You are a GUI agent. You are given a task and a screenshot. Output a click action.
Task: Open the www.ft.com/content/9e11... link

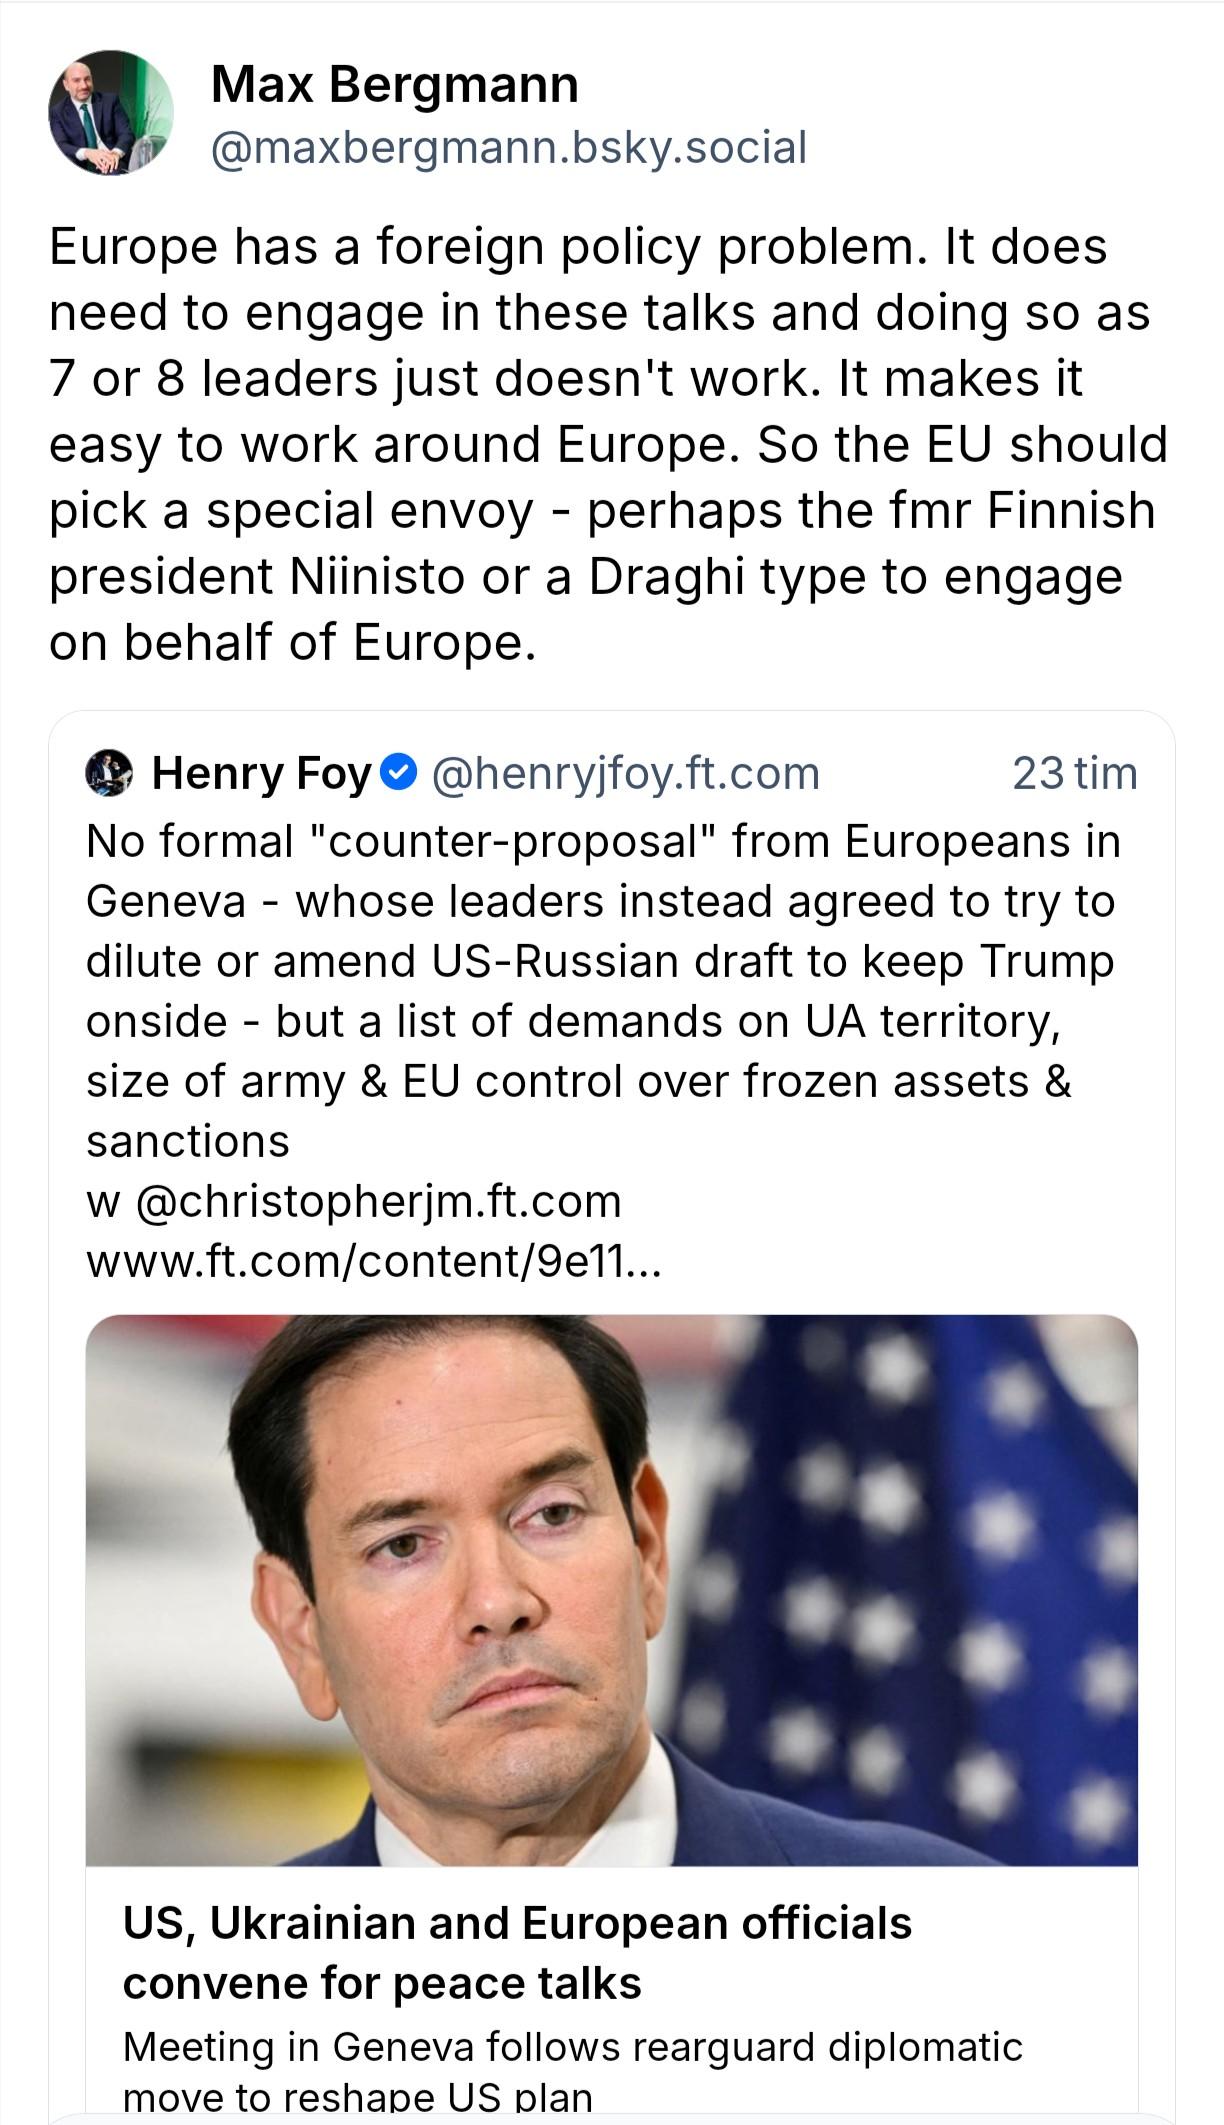point(374,1261)
